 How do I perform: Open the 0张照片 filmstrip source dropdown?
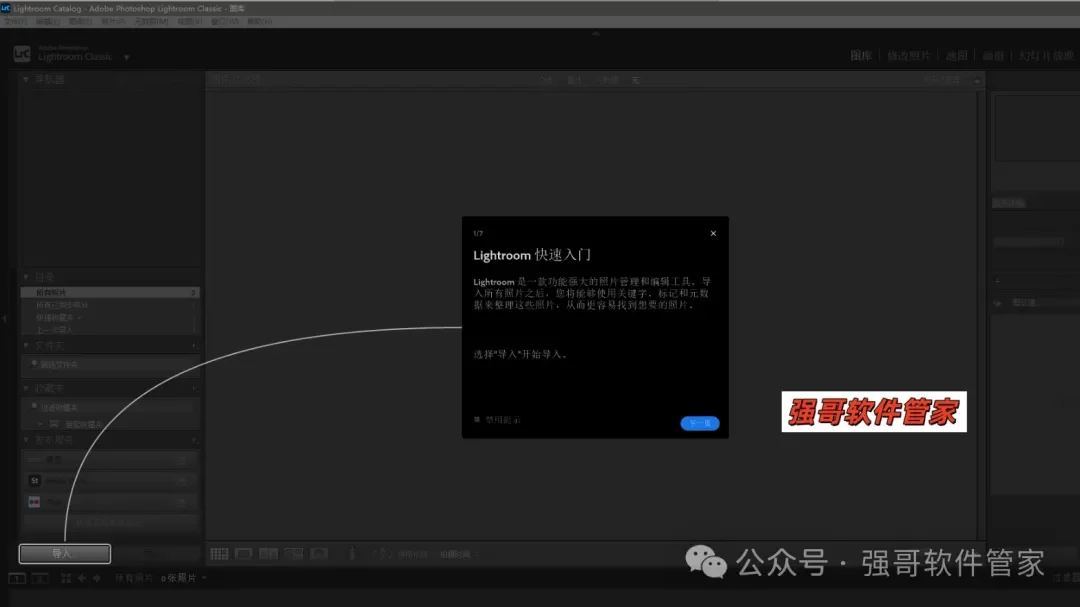coord(184,578)
